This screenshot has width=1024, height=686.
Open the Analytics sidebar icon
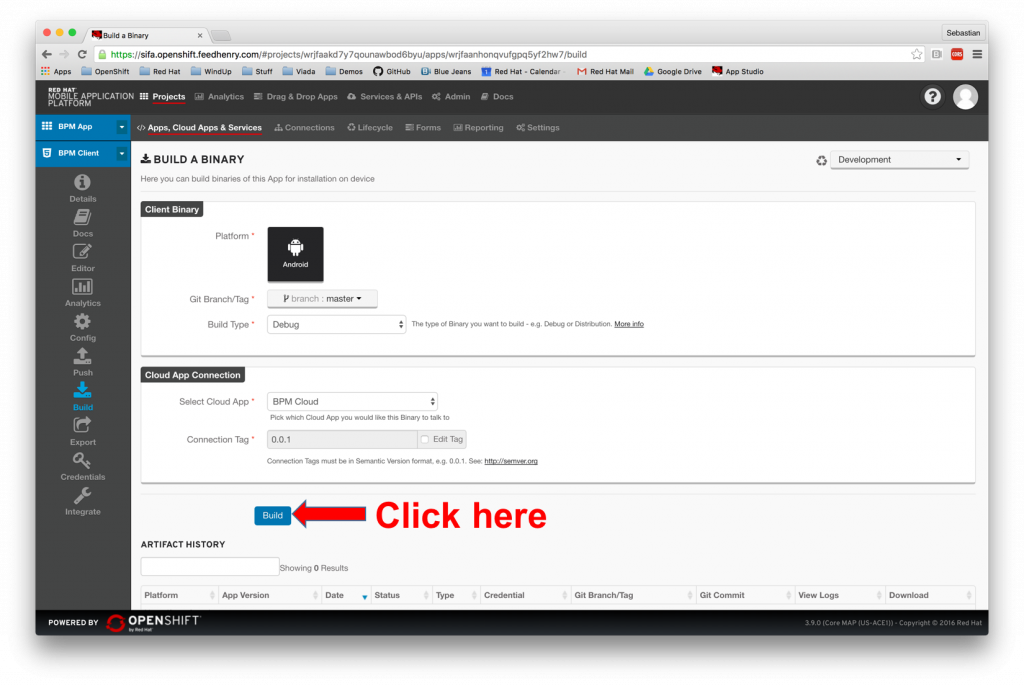point(82,292)
